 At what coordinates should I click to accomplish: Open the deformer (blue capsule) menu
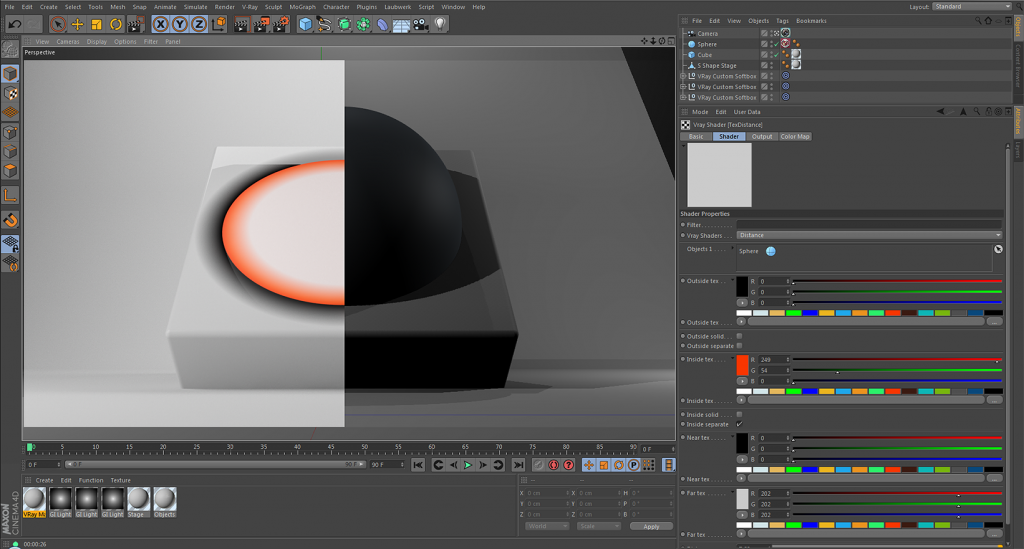point(383,25)
